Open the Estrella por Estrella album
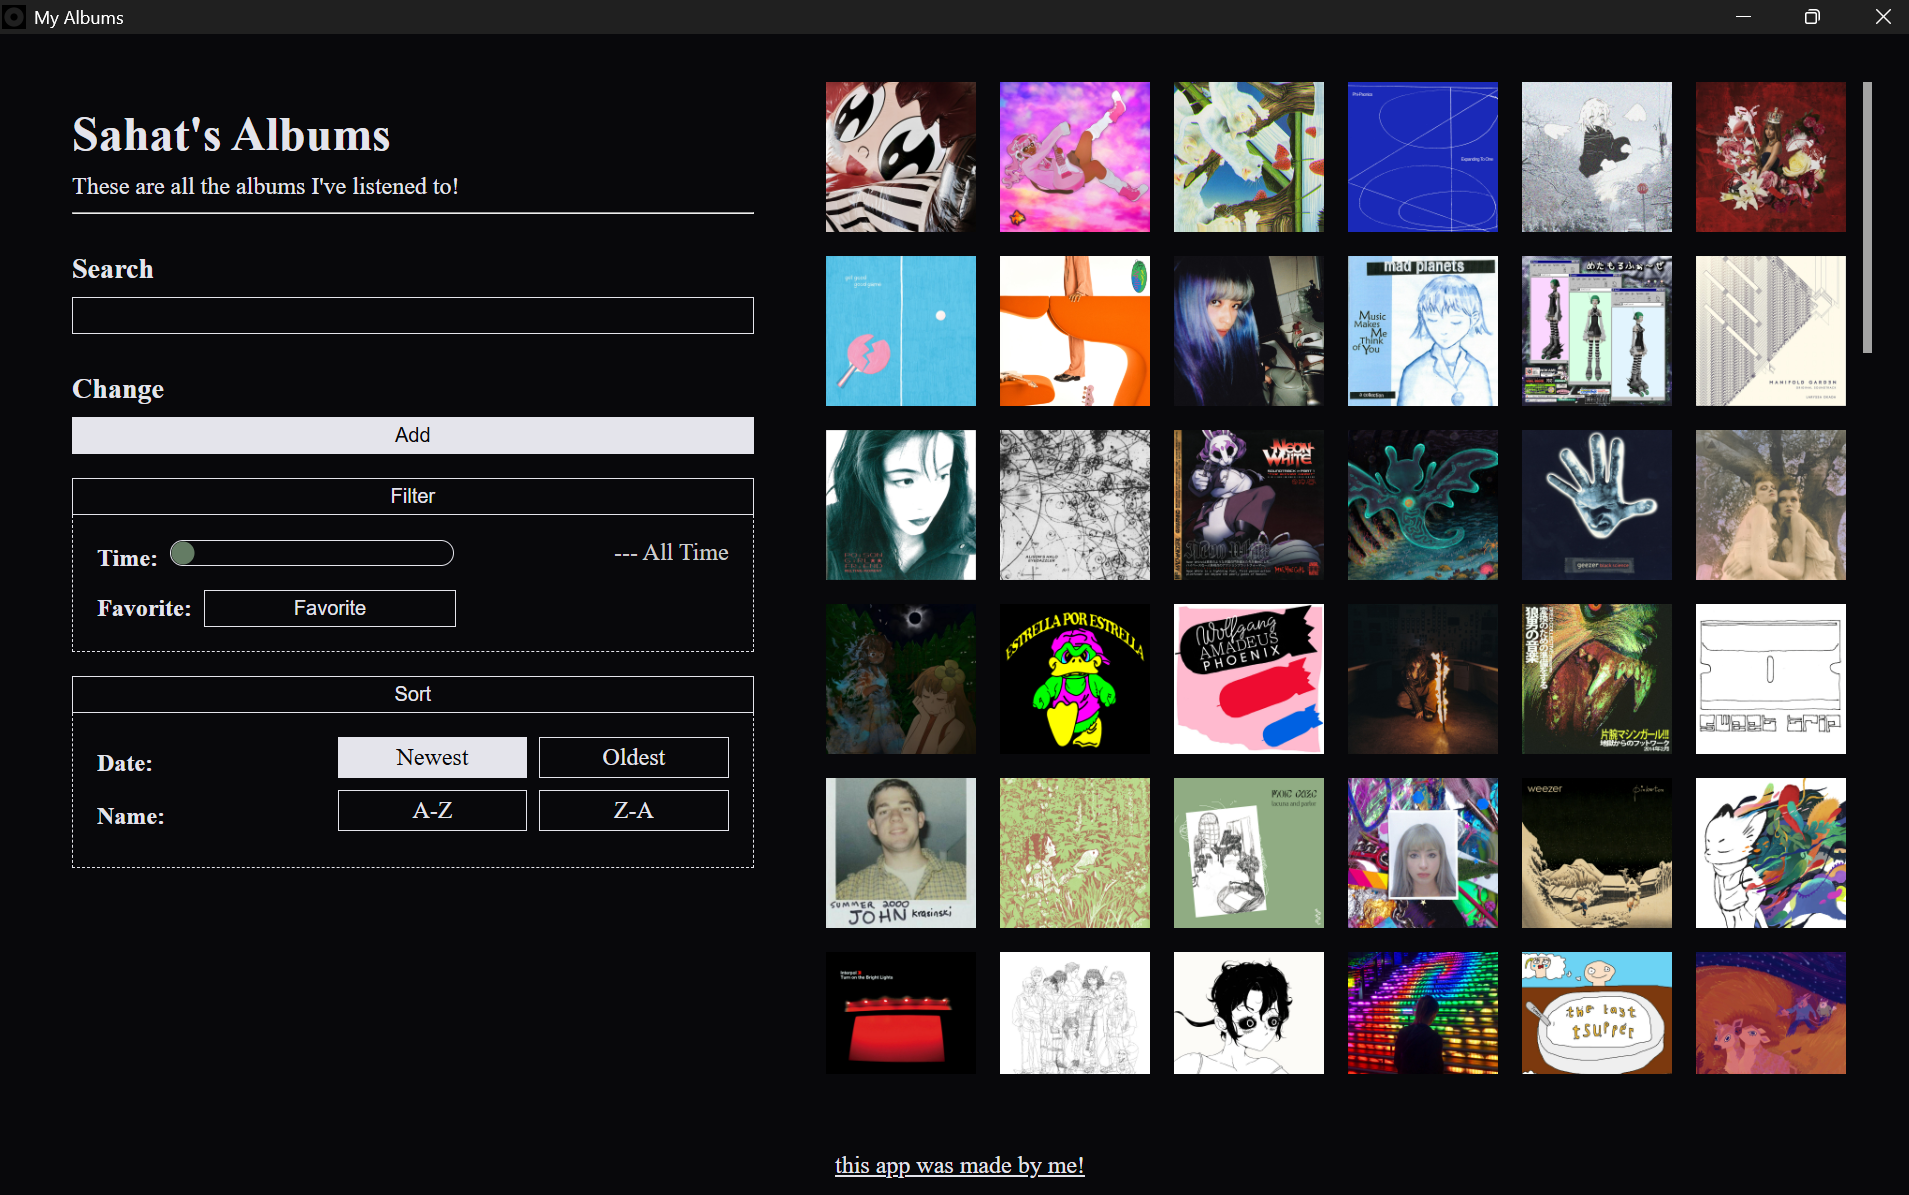Screen dimensions: 1909x1195 coord(1074,679)
